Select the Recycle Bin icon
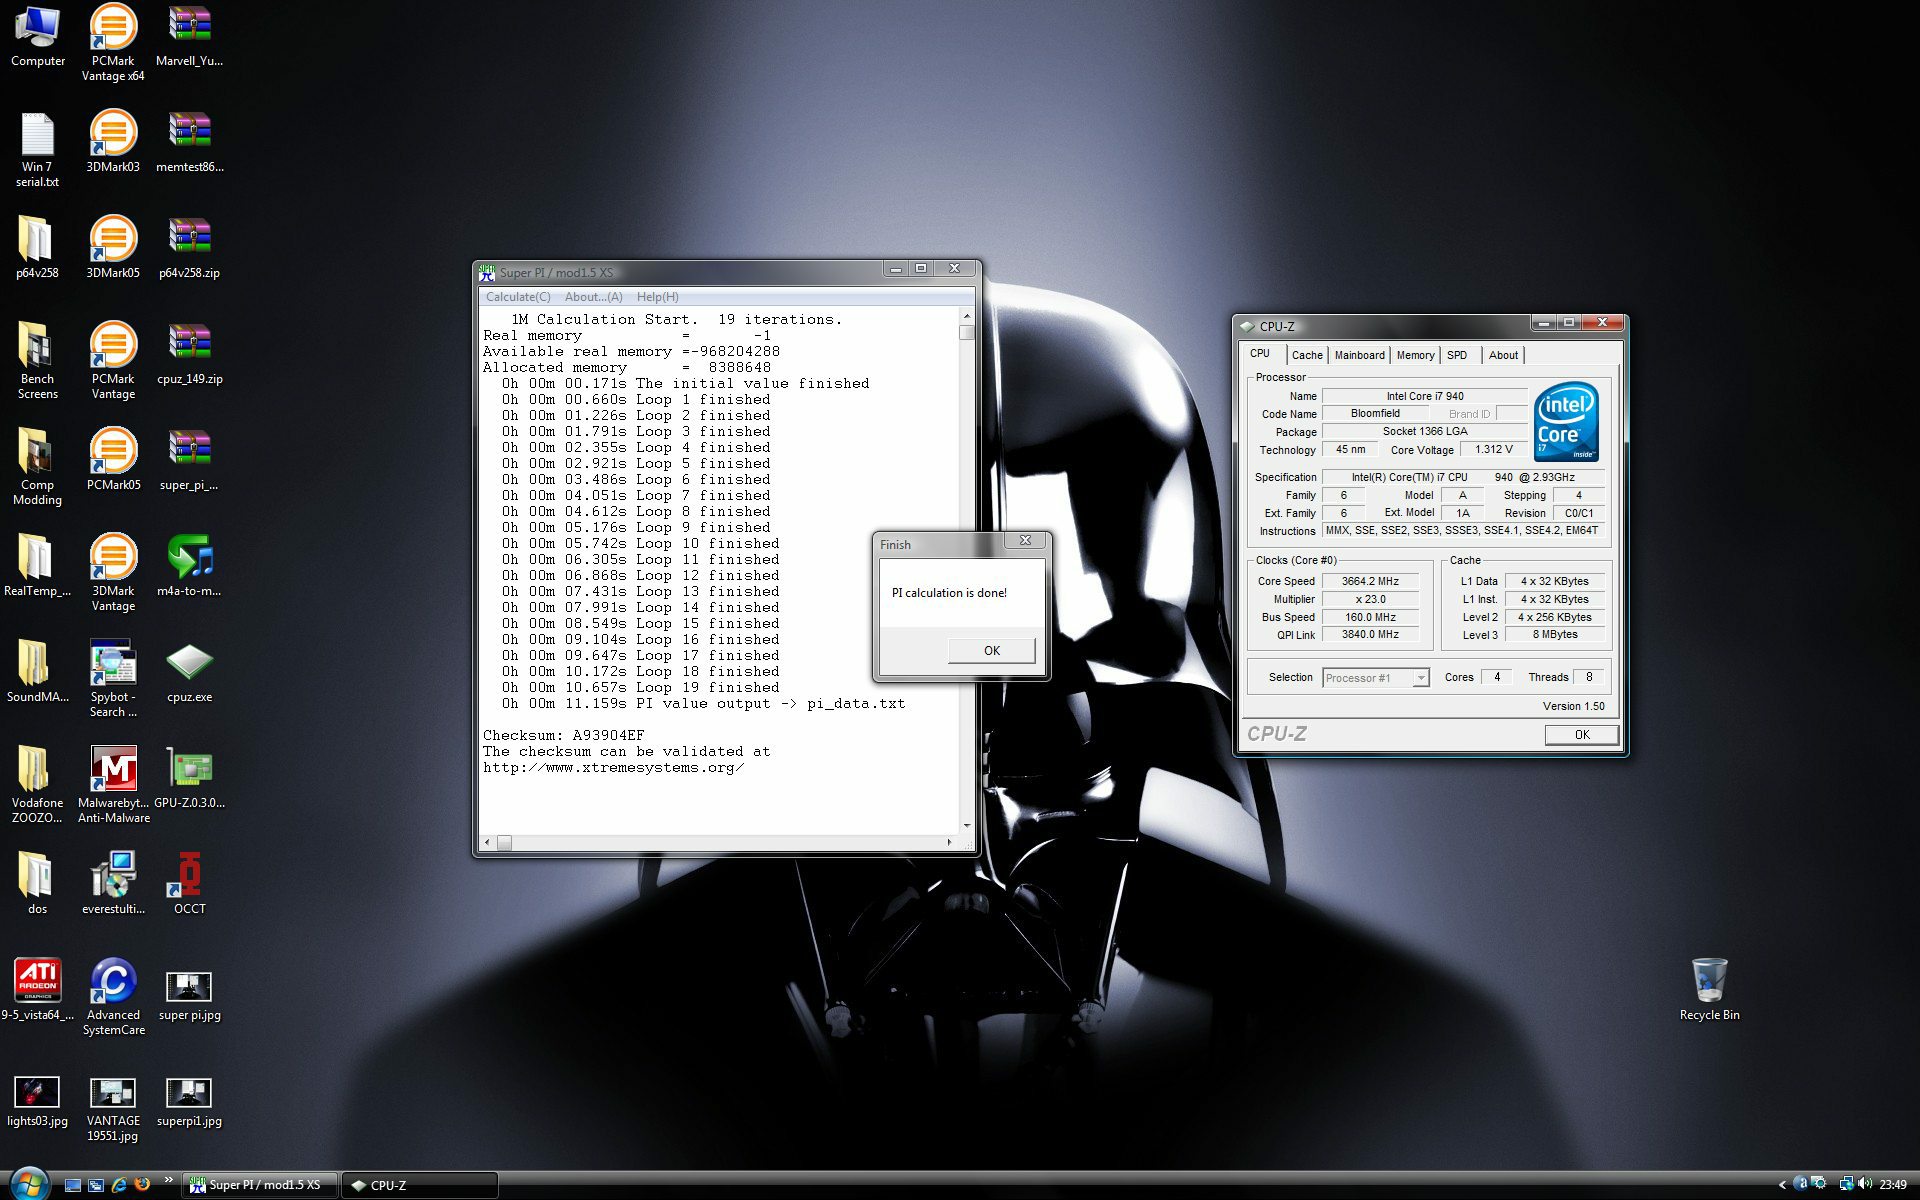Screen dimensions: 1920x1200 1709,989
